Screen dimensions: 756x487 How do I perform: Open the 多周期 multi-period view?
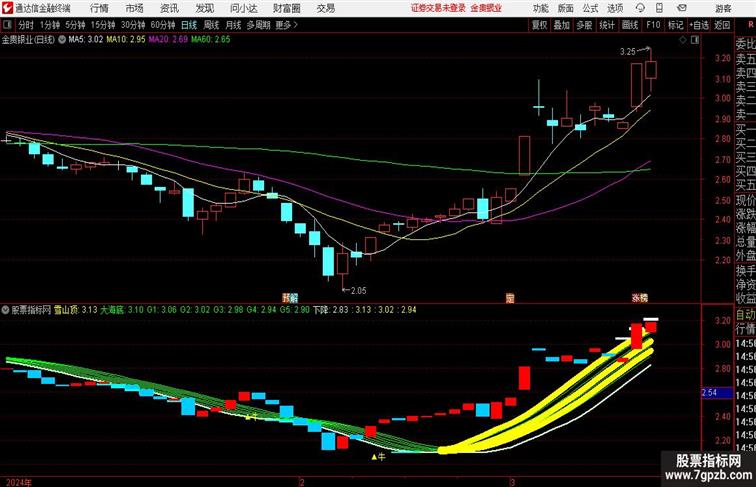[x=258, y=25]
